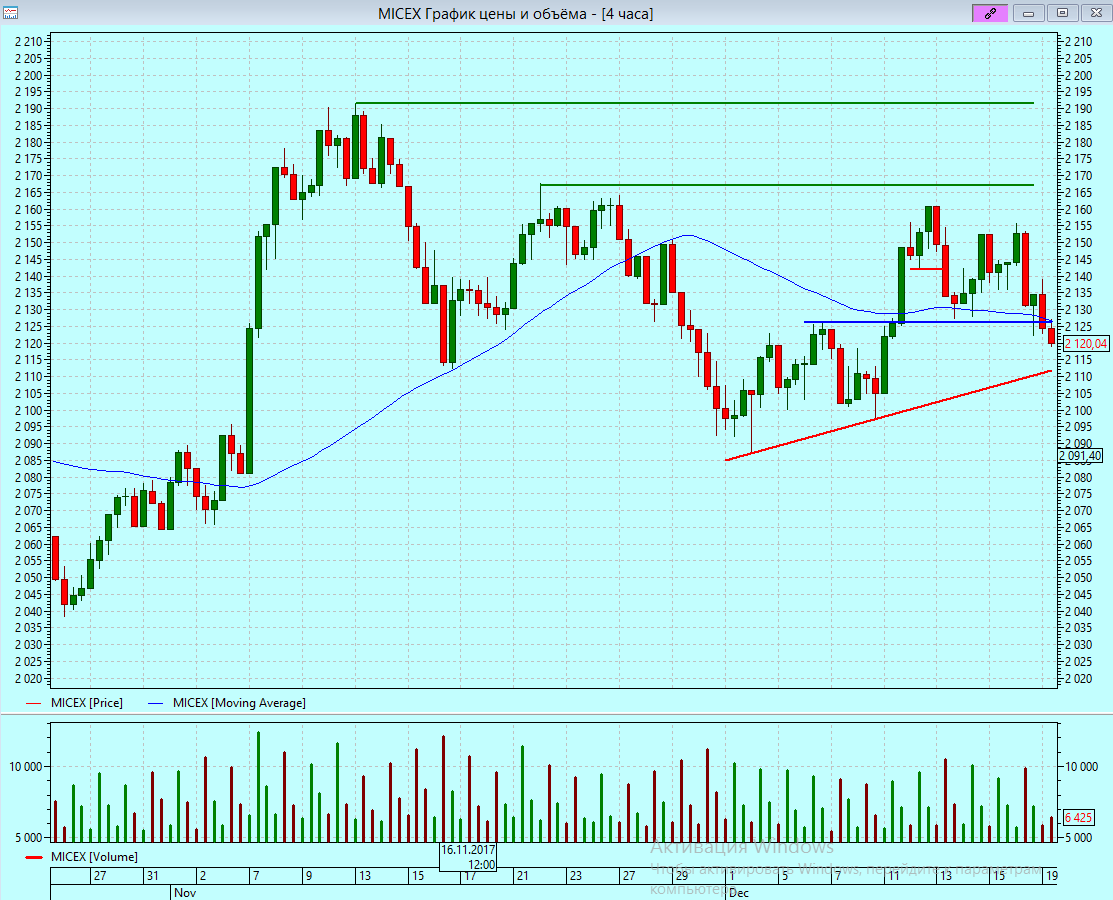Restore down the MICEX chart window
1113x900 pixels.
[x=1063, y=13]
